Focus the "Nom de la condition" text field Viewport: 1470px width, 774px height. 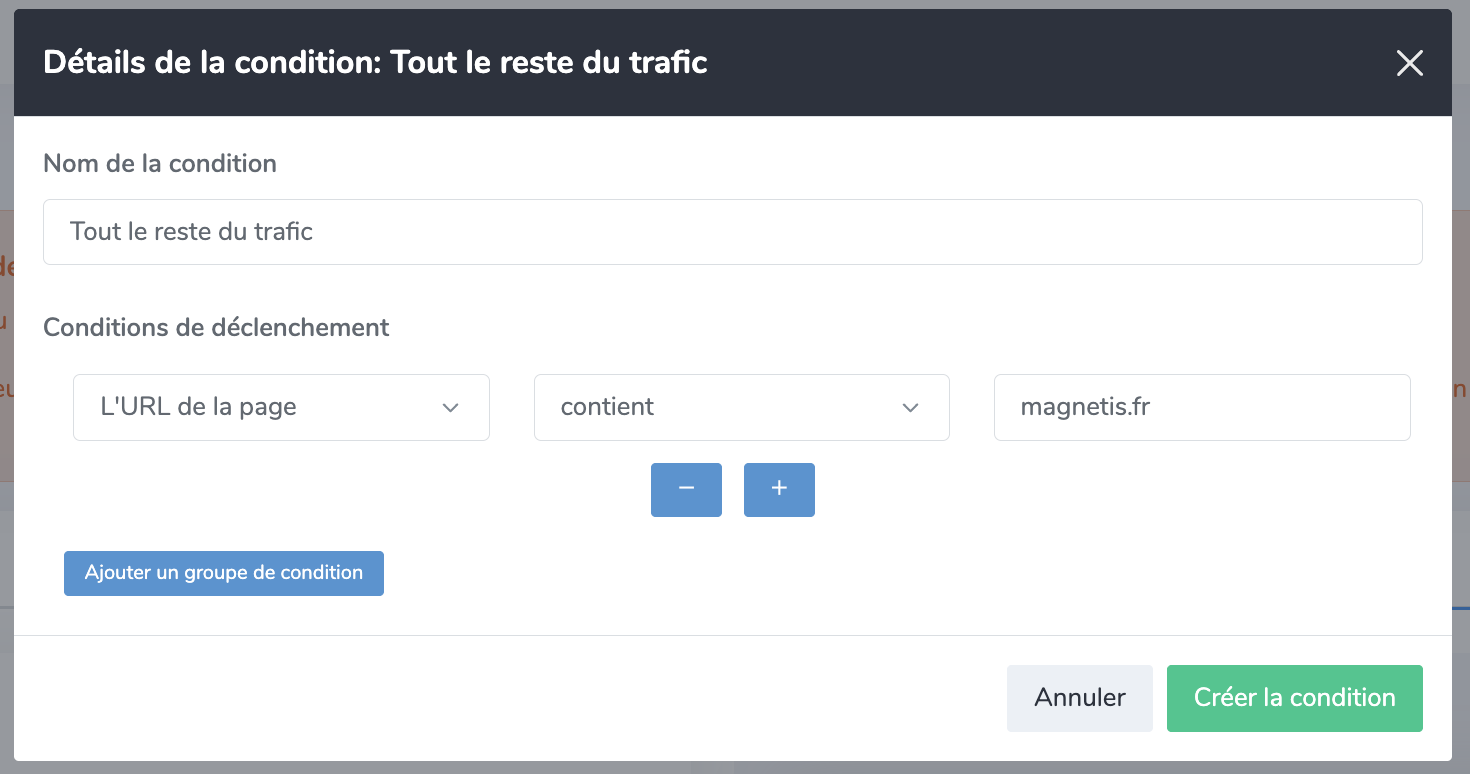pyautogui.click(x=732, y=232)
